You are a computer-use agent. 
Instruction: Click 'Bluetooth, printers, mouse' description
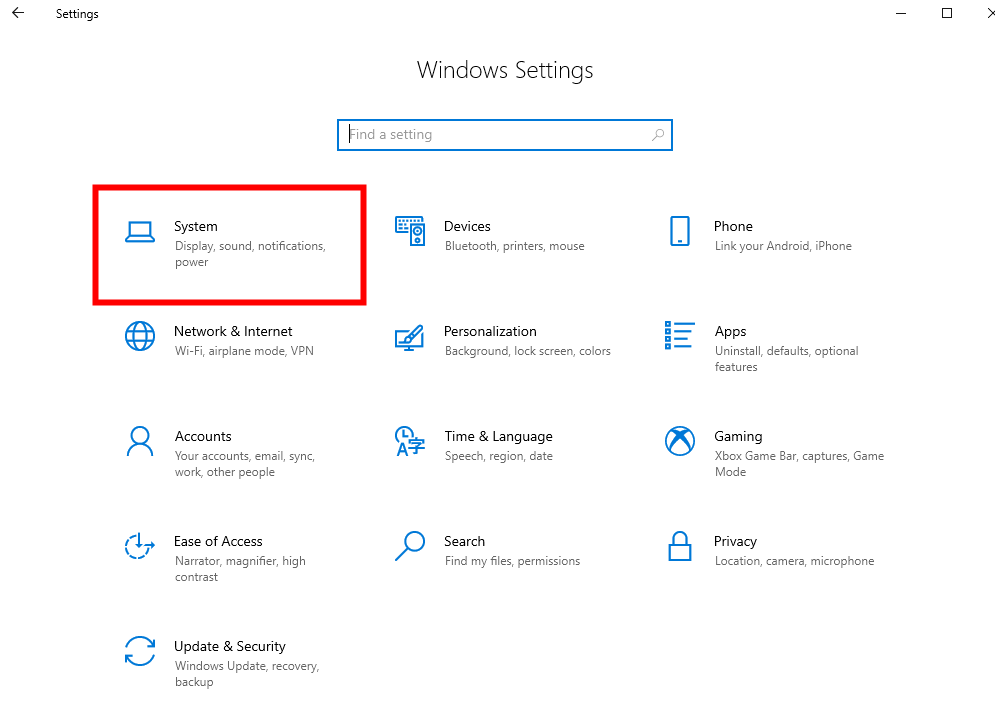[515, 246]
